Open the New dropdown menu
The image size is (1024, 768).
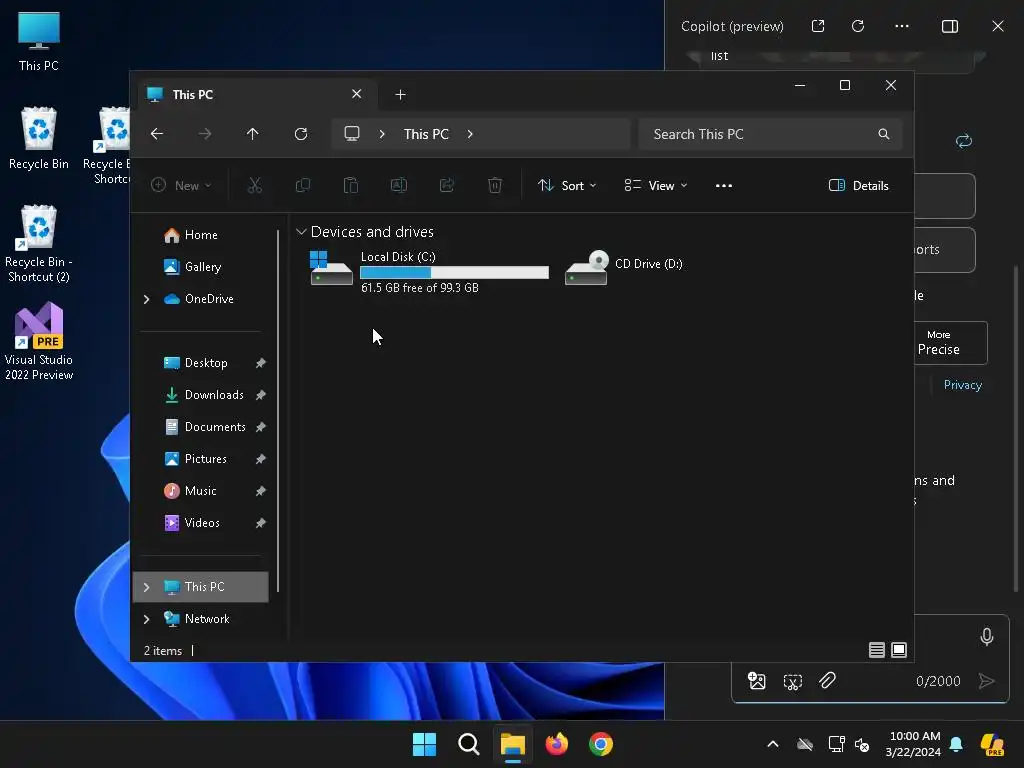181,185
